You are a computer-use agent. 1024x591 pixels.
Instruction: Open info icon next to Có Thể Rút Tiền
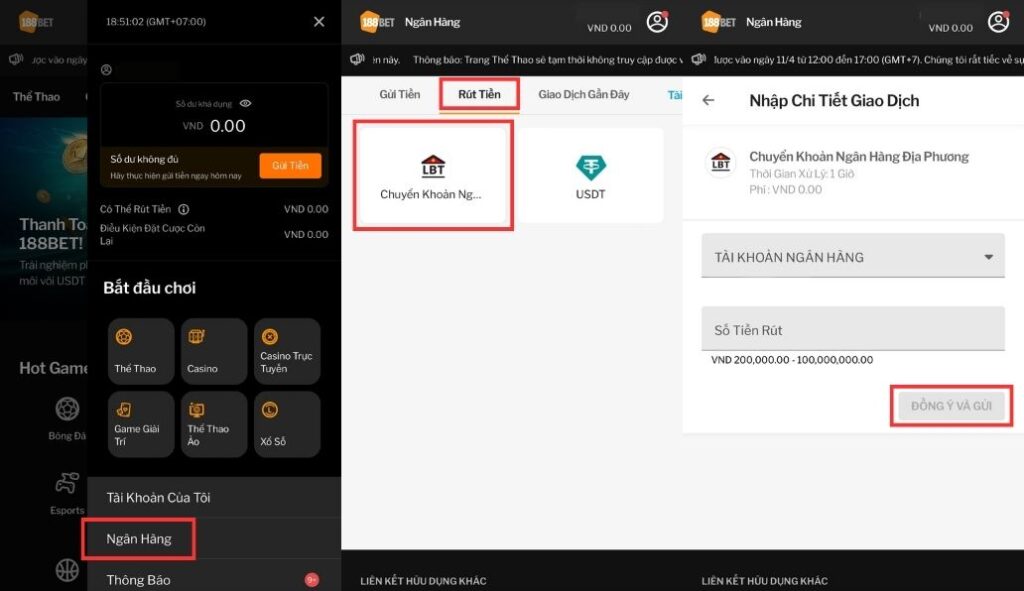[184, 210]
